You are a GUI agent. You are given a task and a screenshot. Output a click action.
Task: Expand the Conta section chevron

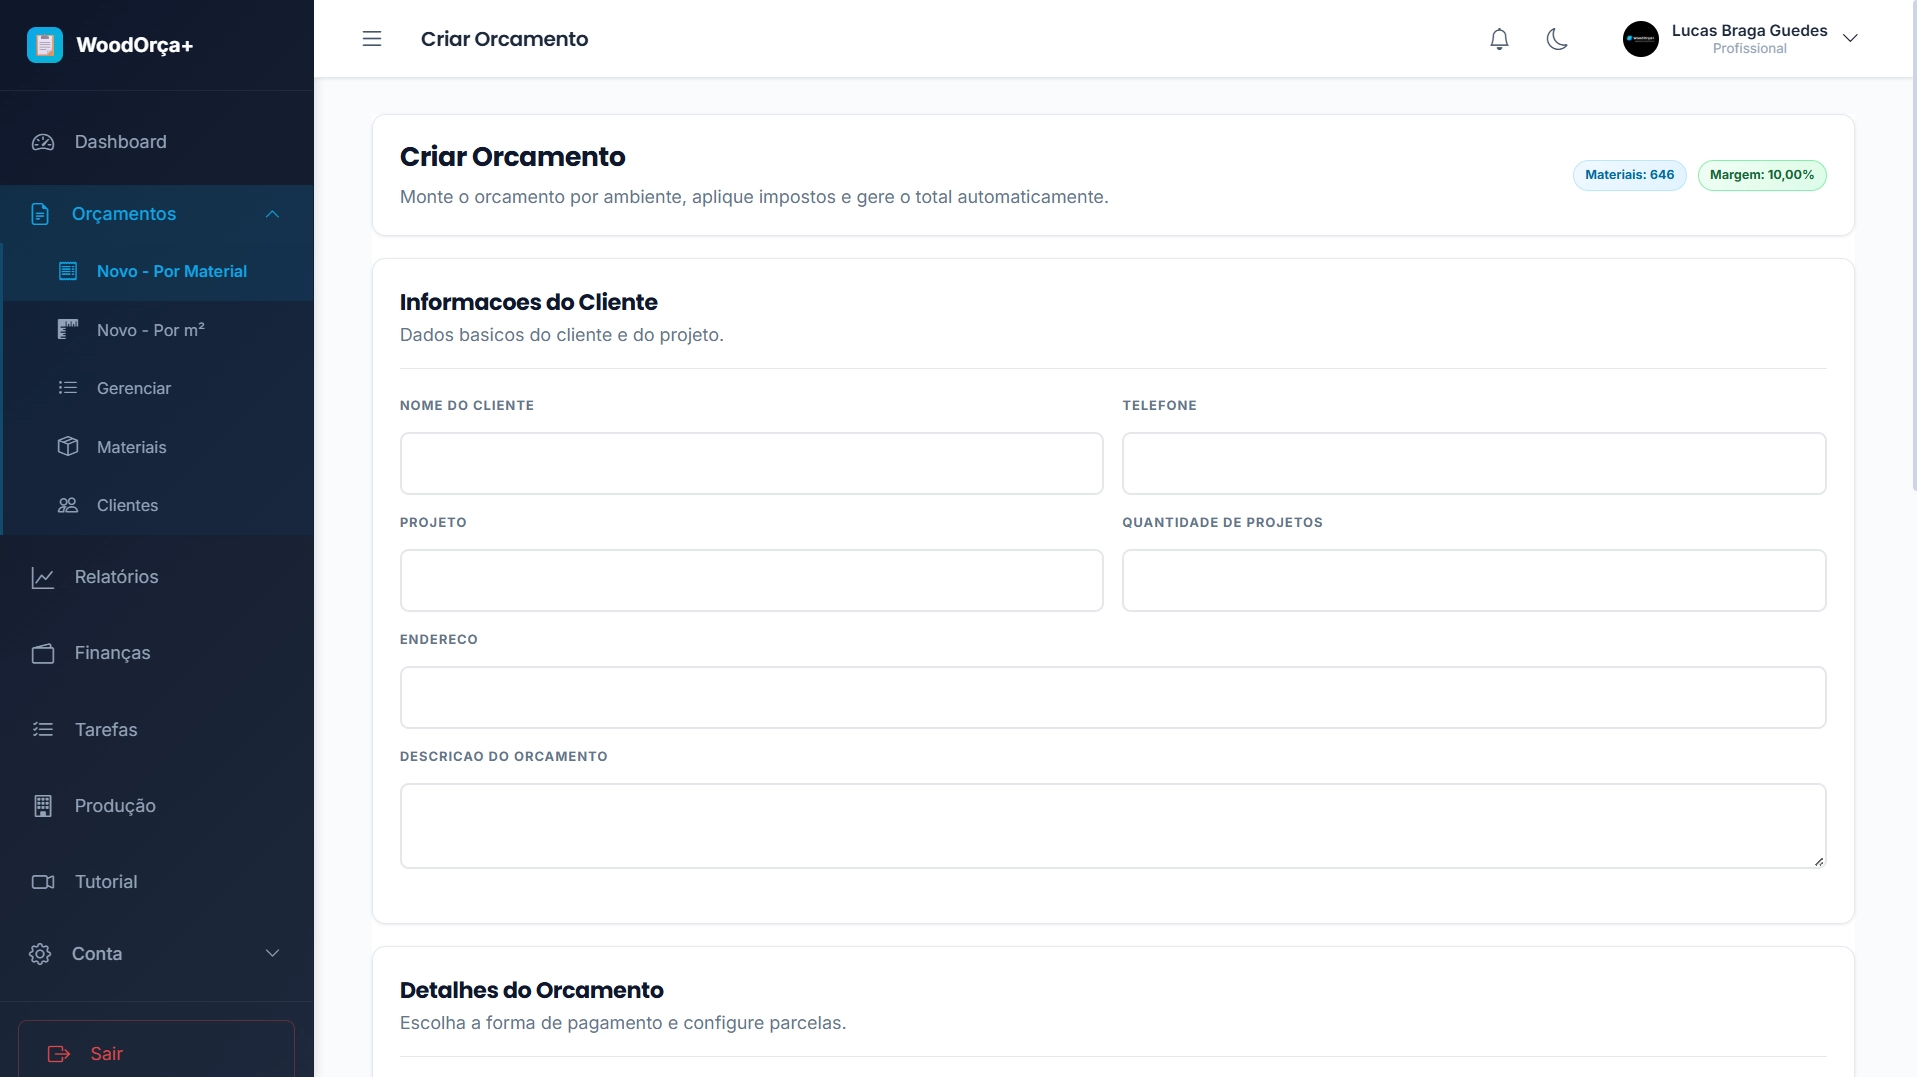click(x=272, y=954)
